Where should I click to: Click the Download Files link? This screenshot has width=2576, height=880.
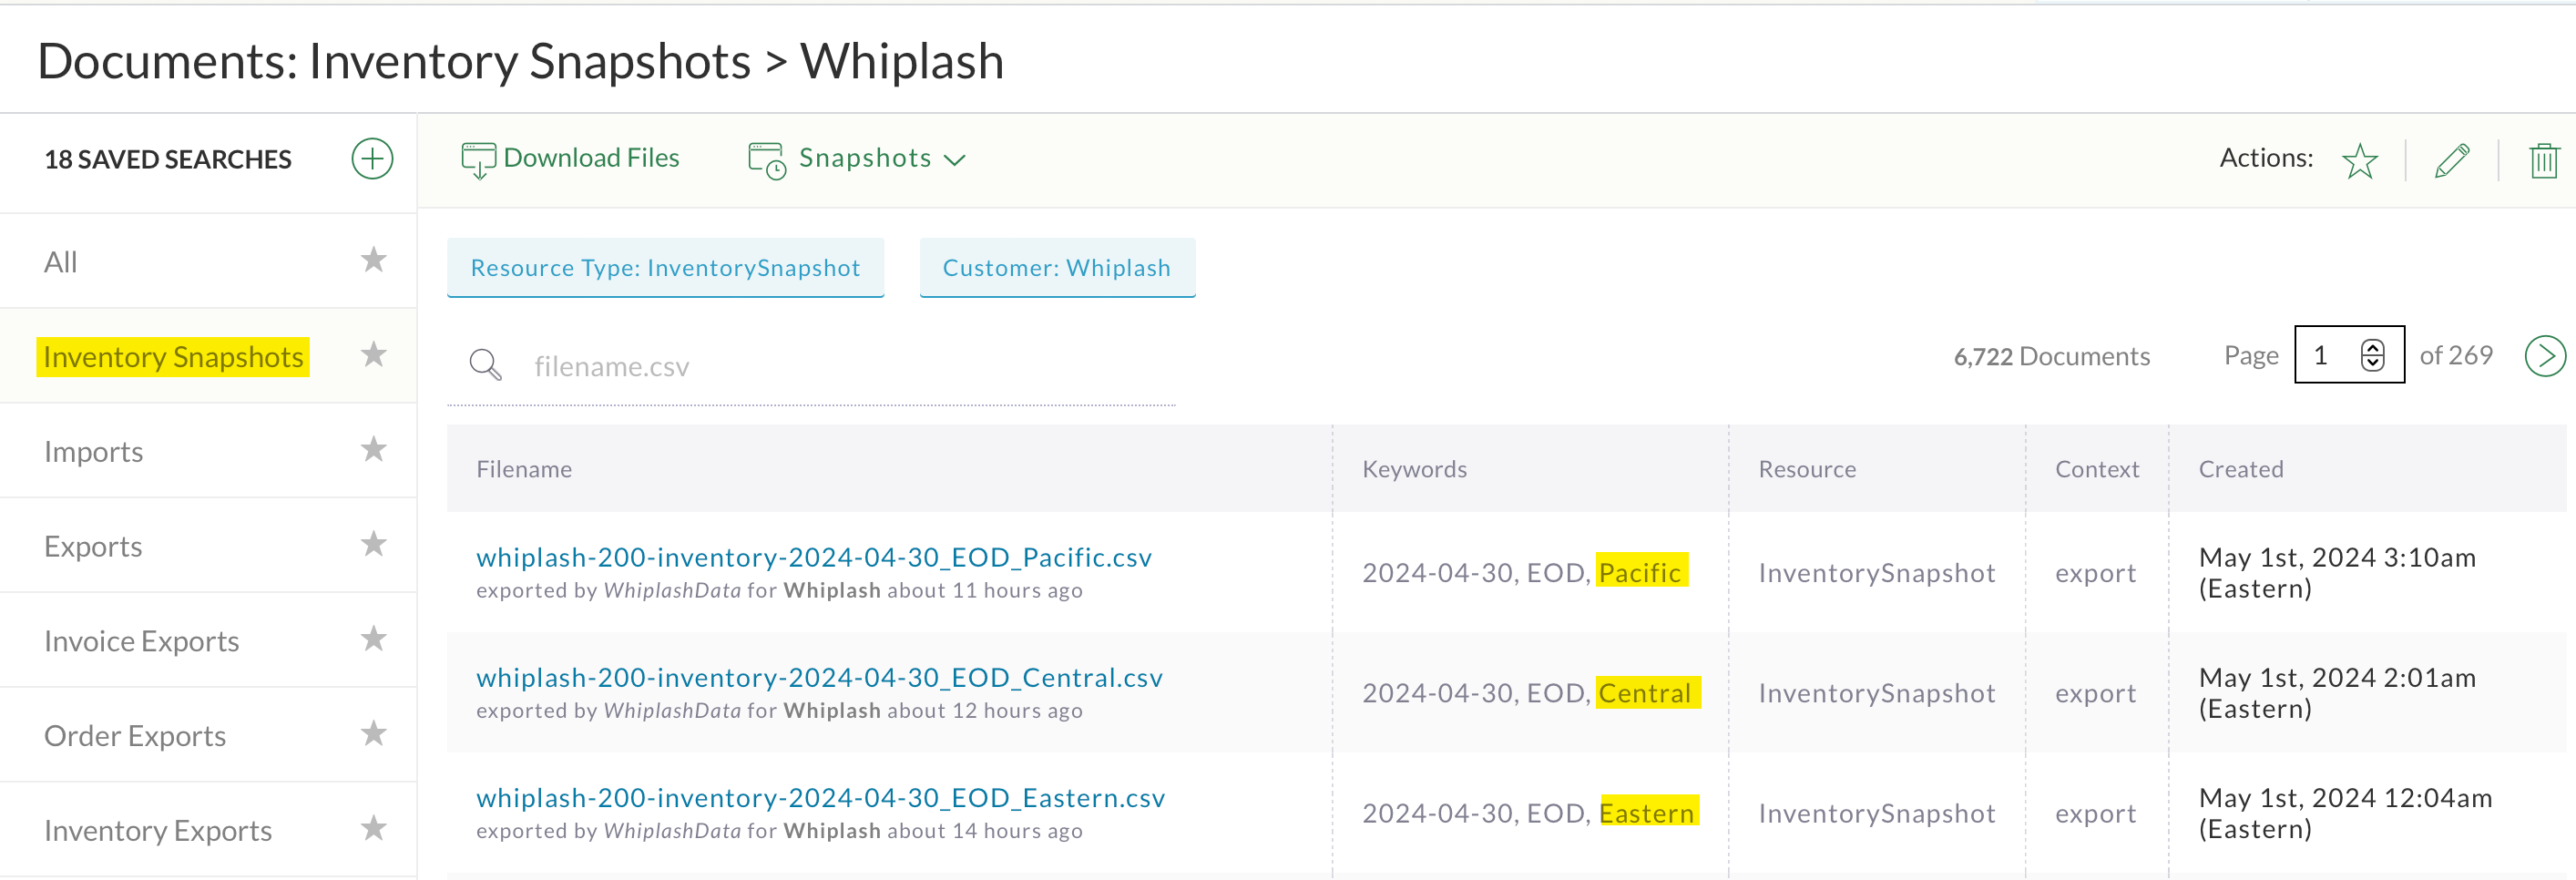tap(591, 158)
